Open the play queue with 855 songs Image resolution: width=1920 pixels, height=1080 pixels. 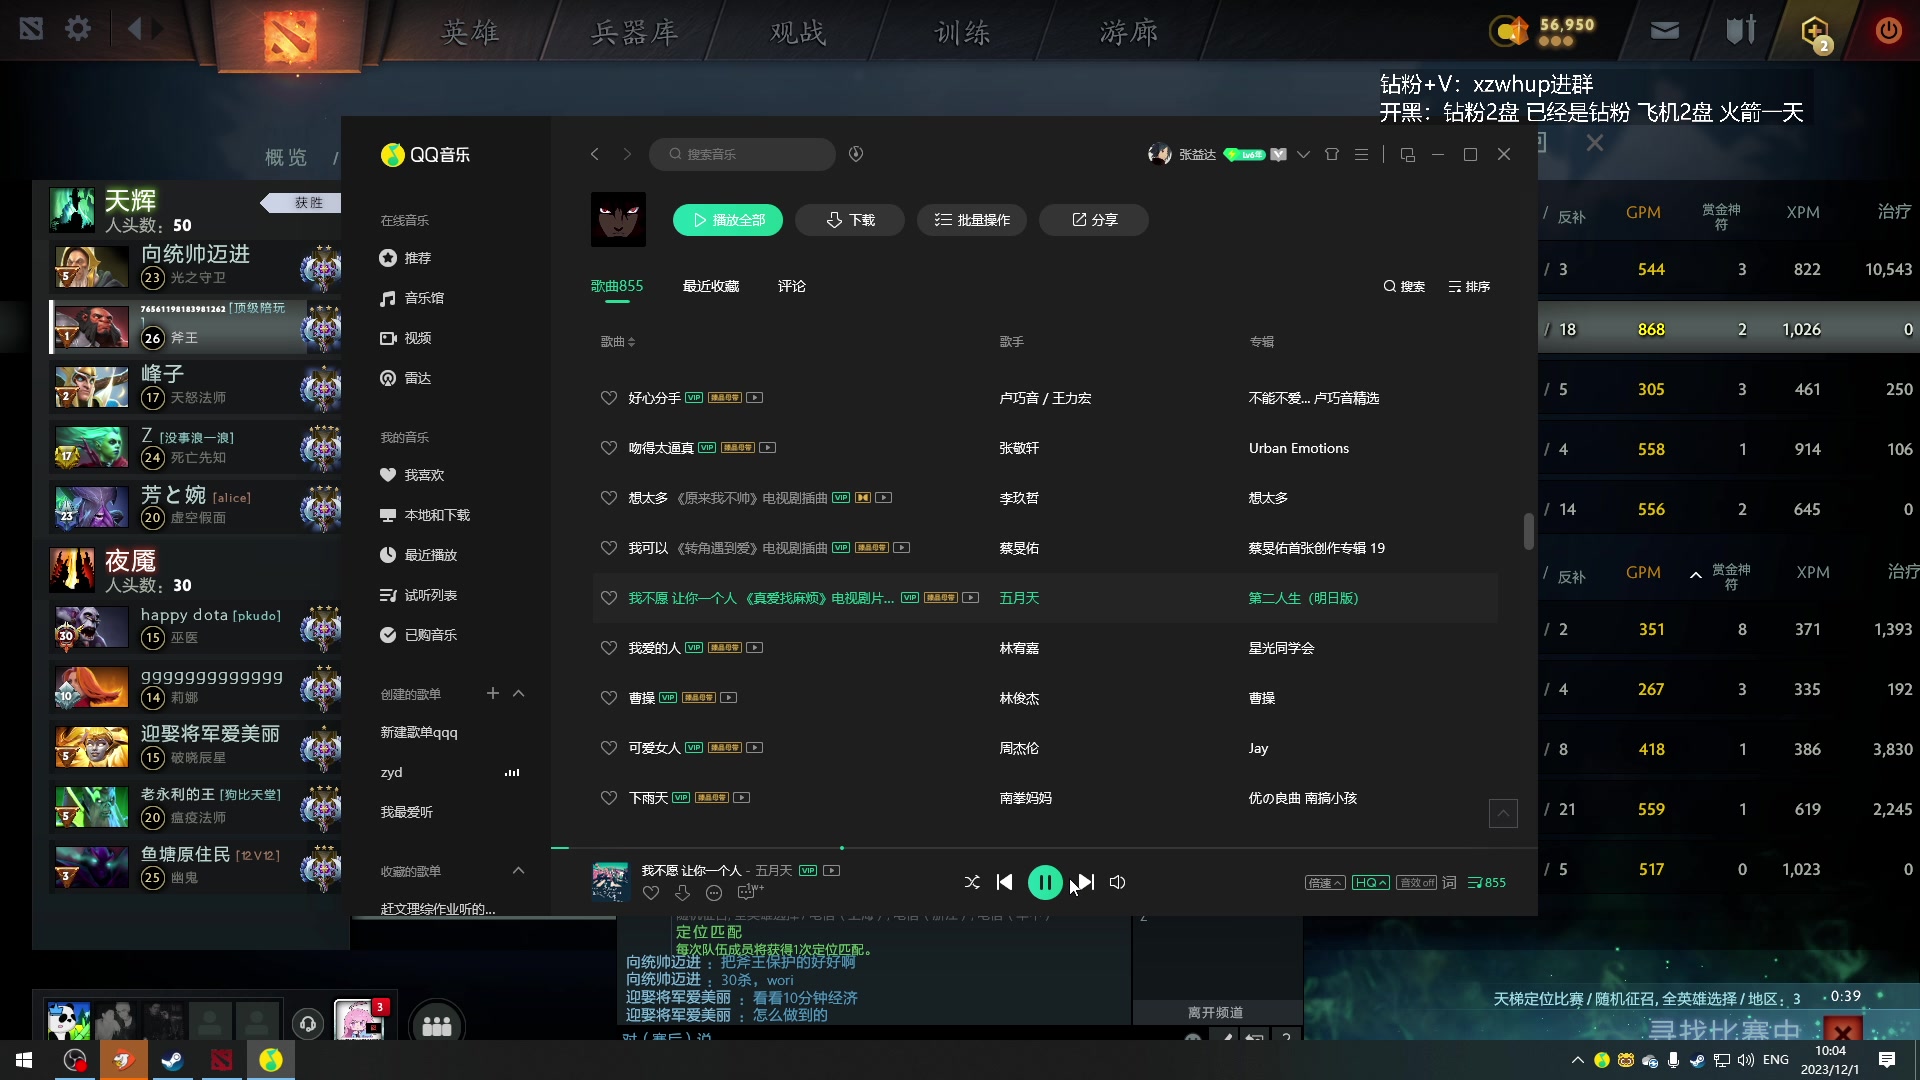1486,882
